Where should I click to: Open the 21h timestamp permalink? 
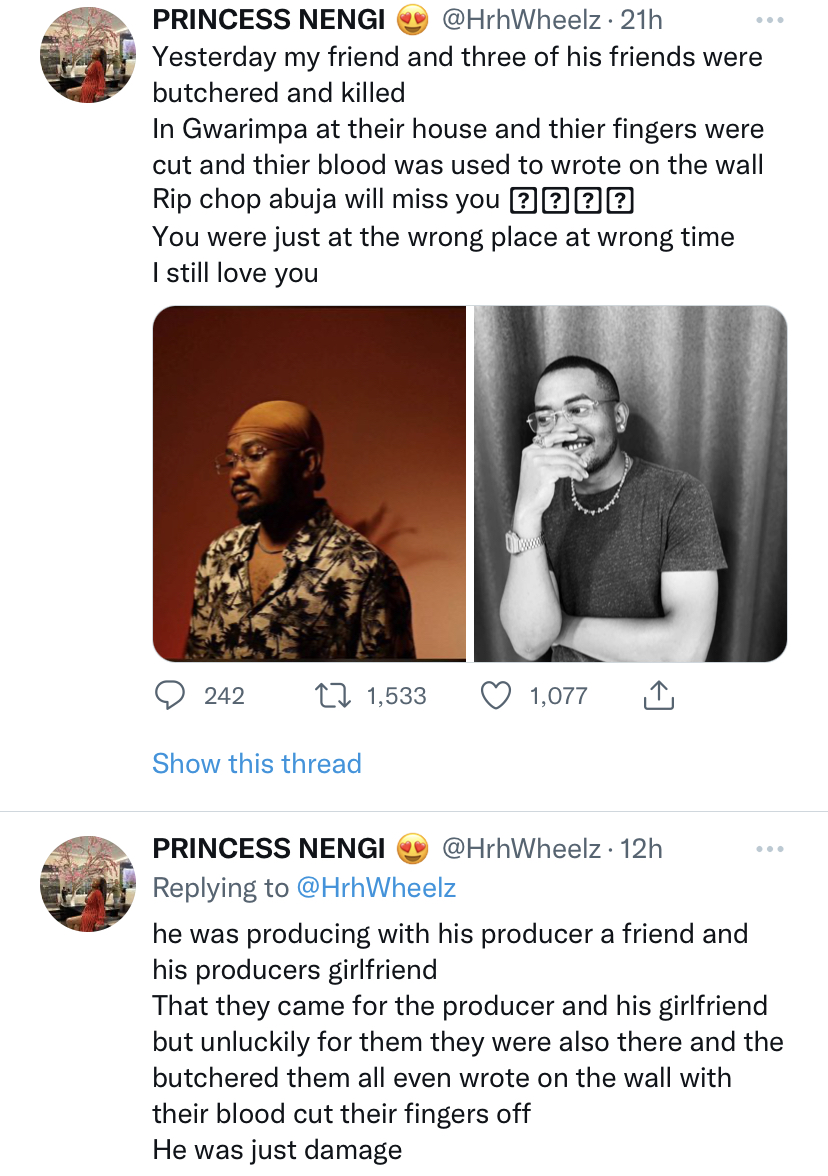point(642,20)
